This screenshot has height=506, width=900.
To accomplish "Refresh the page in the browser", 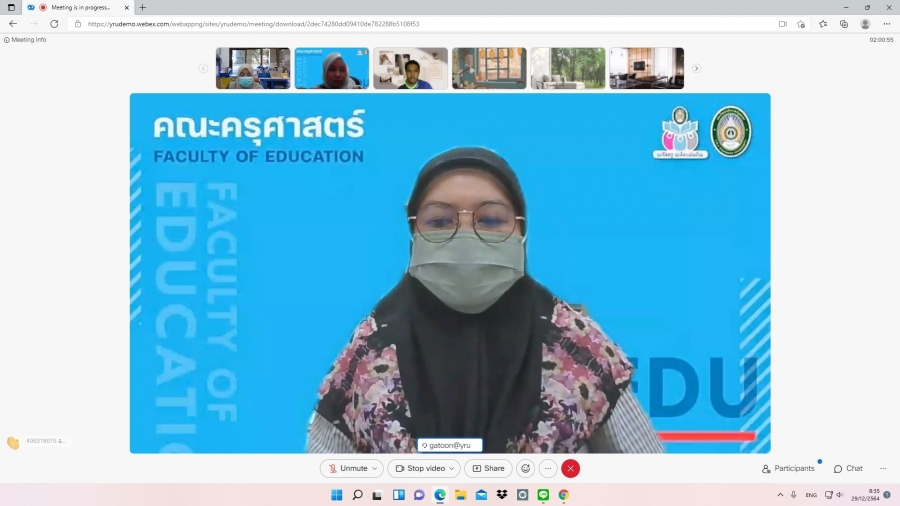I will pyautogui.click(x=54, y=24).
